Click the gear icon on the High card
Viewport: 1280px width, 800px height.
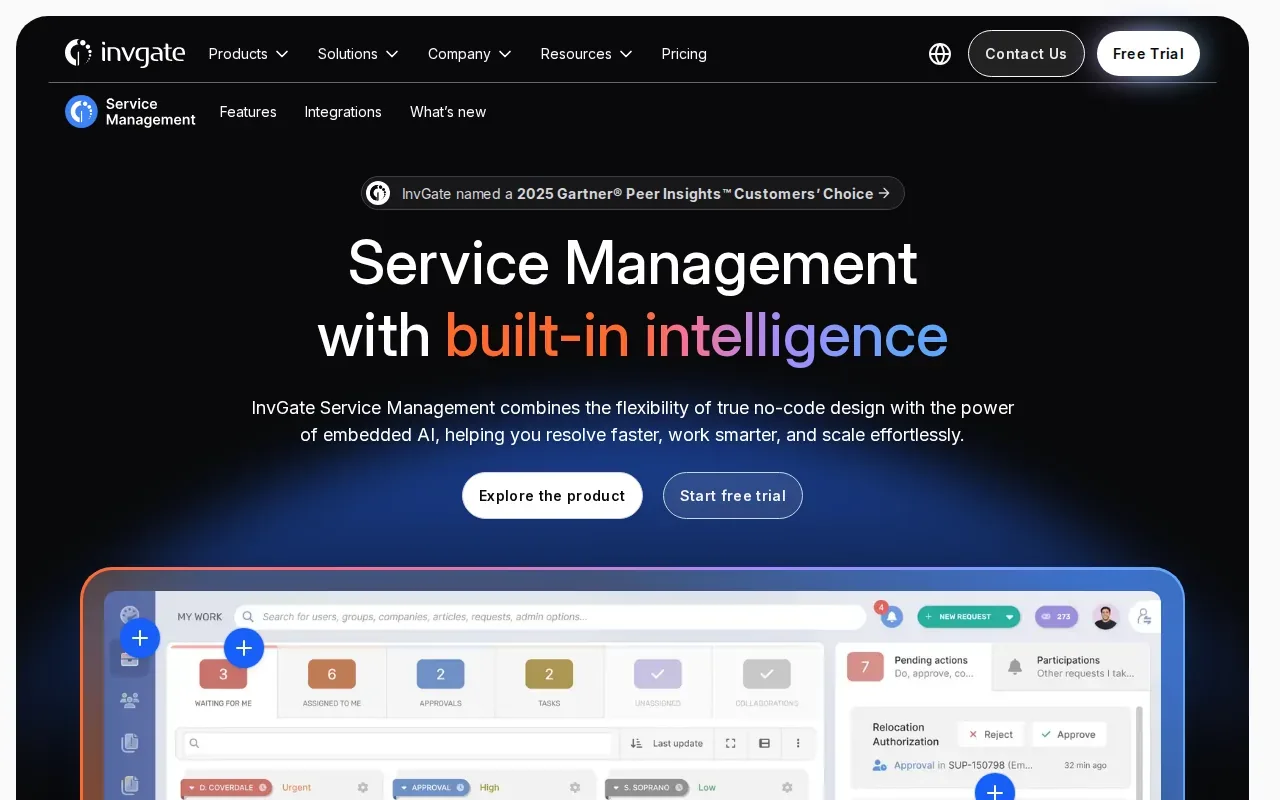pyautogui.click(x=576, y=788)
